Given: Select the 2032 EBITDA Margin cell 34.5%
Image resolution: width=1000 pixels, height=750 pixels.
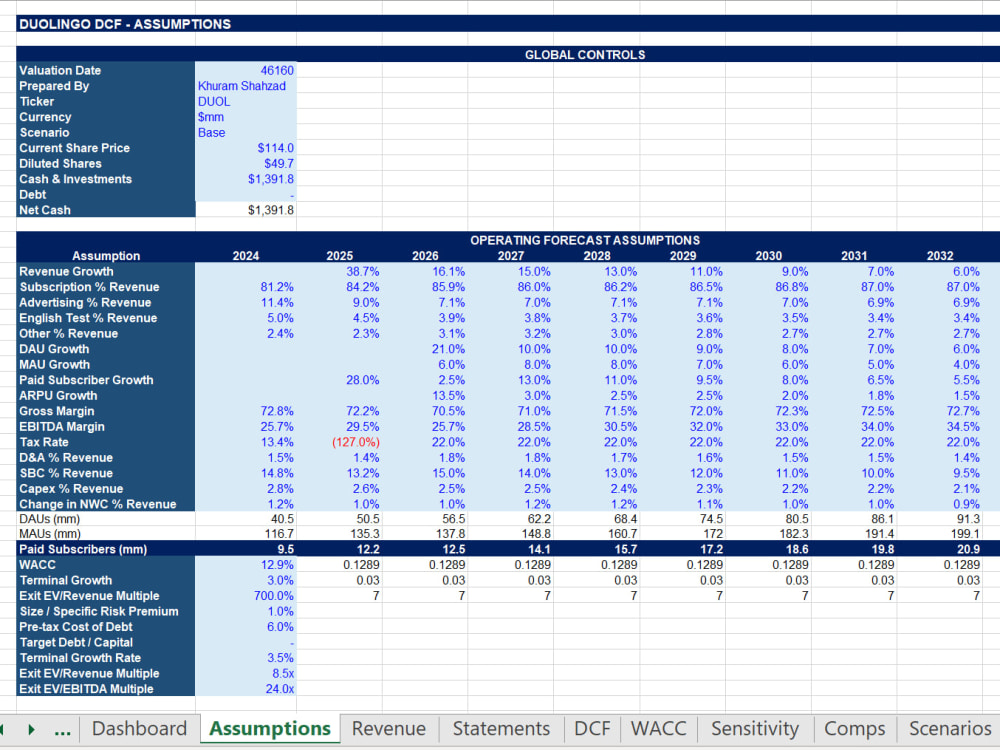Looking at the screenshot, I should click(x=939, y=427).
